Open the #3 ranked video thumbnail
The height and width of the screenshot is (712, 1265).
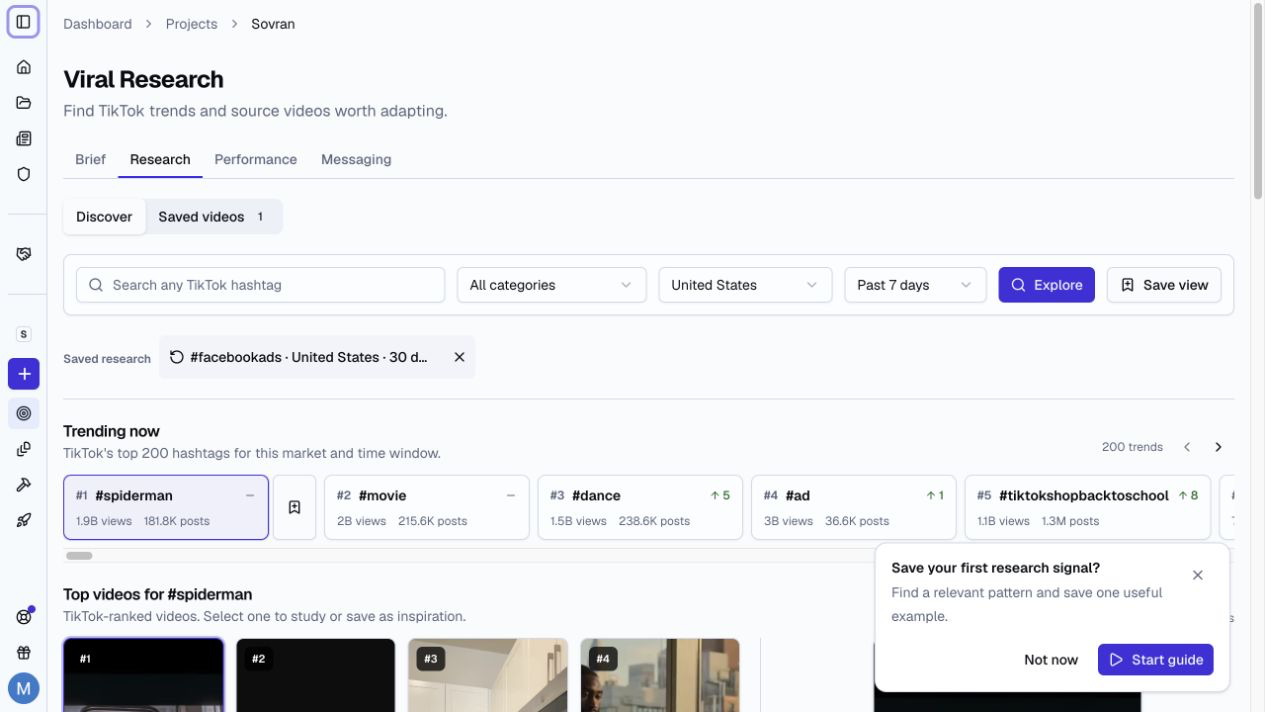(x=488, y=675)
